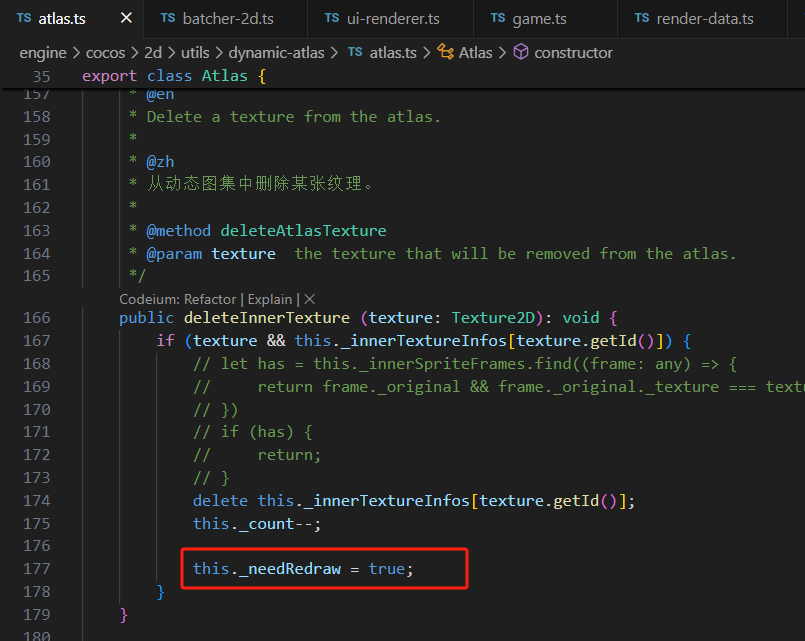
Task: Select the atlas.ts tab
Action: [x=62, y=19]
